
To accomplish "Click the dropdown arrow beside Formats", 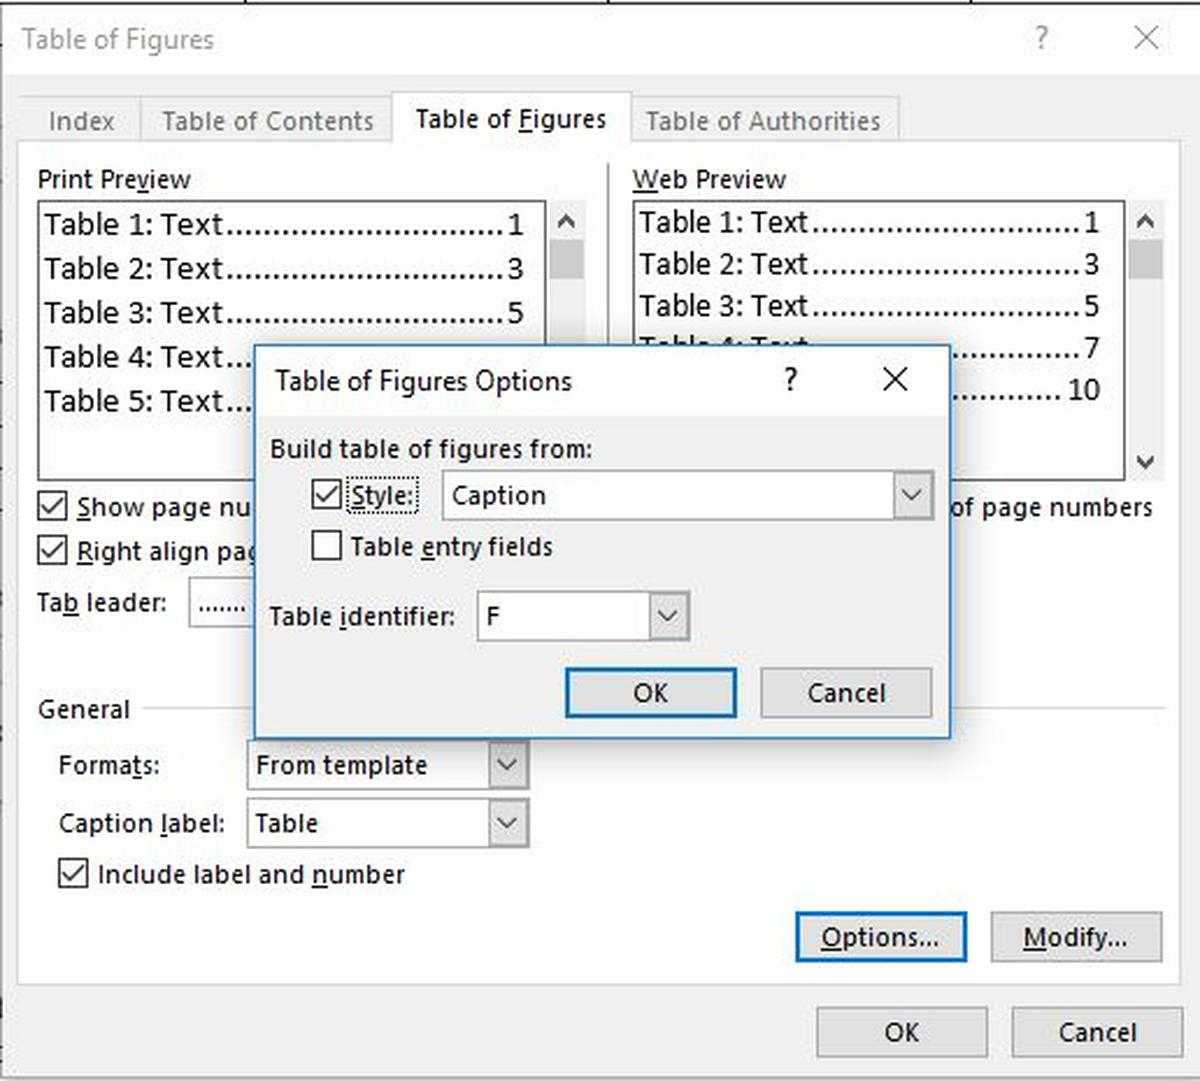I will (x=506, y=766).
